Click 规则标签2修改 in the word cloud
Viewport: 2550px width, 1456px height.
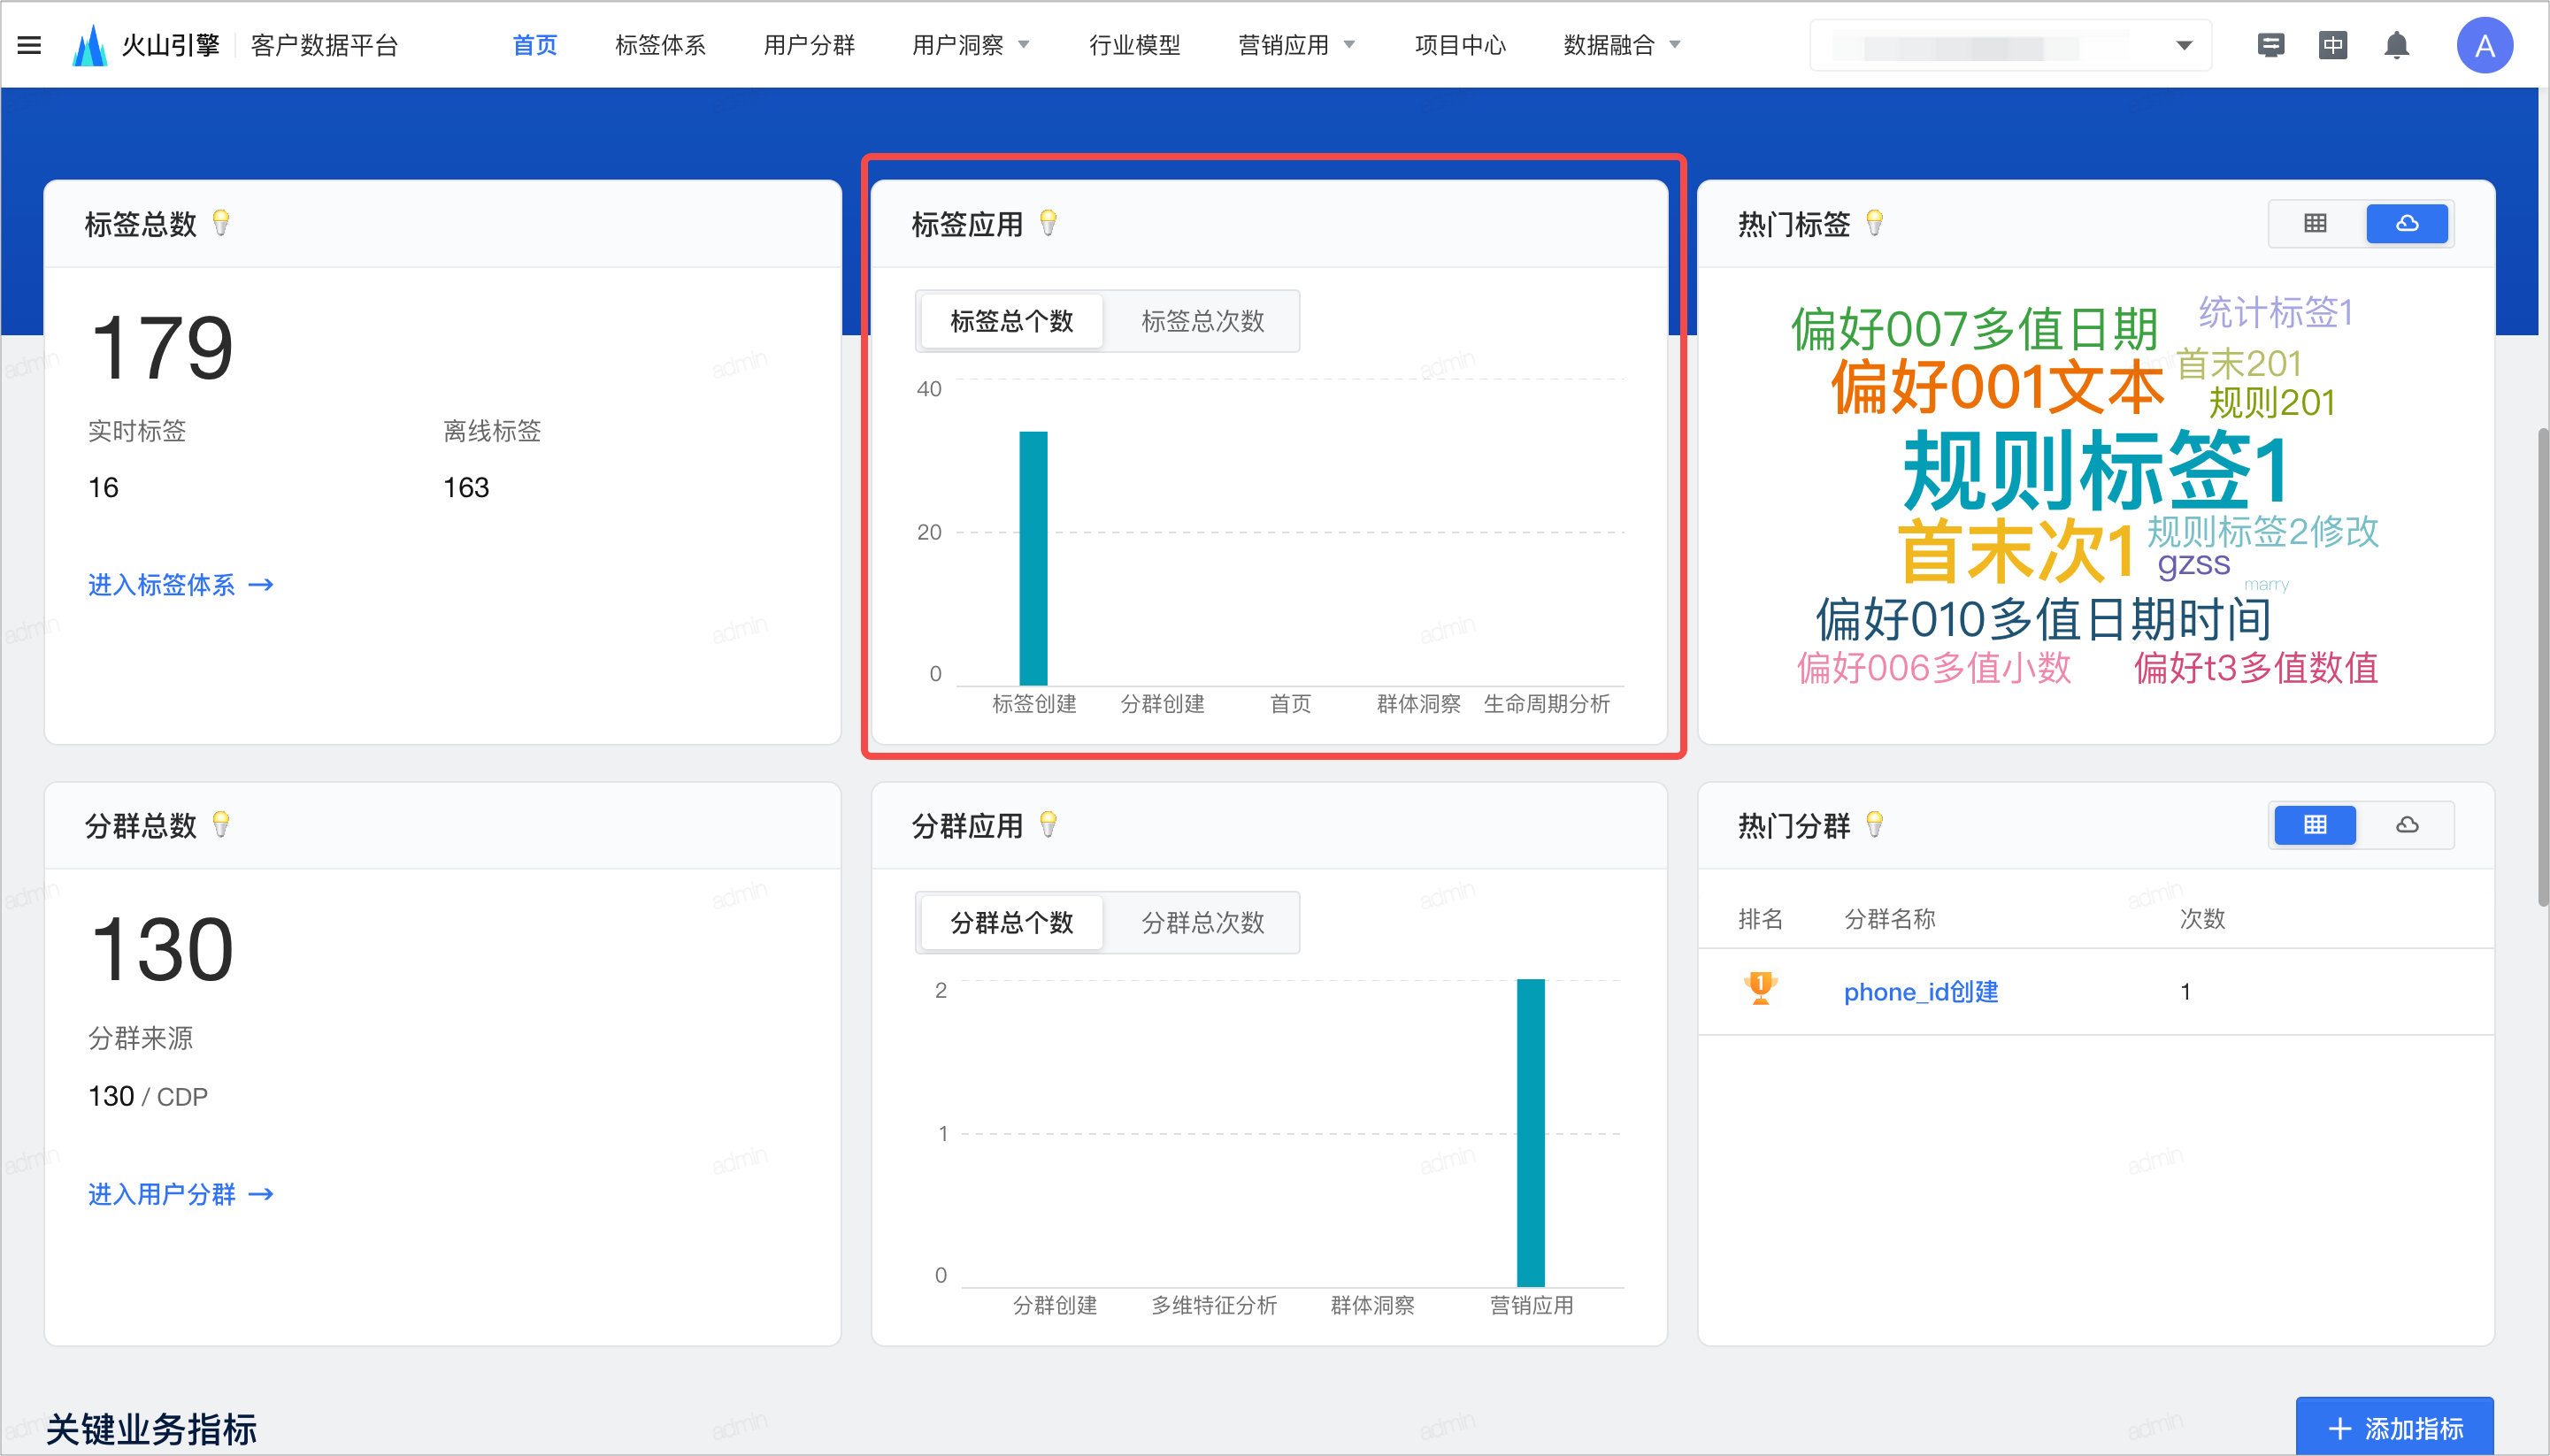pos(2263,530)
